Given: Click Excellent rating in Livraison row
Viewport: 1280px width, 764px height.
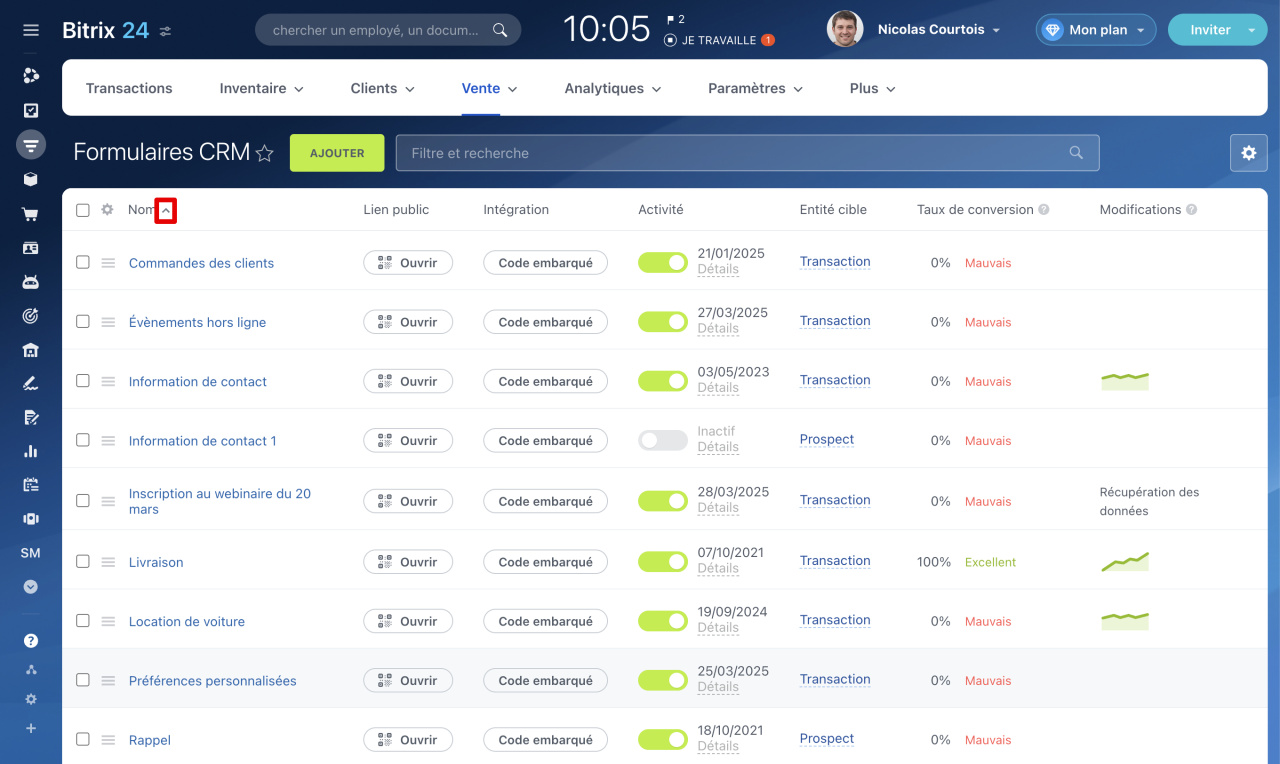Looking at the screenshot, I should (x=990, y=562).
